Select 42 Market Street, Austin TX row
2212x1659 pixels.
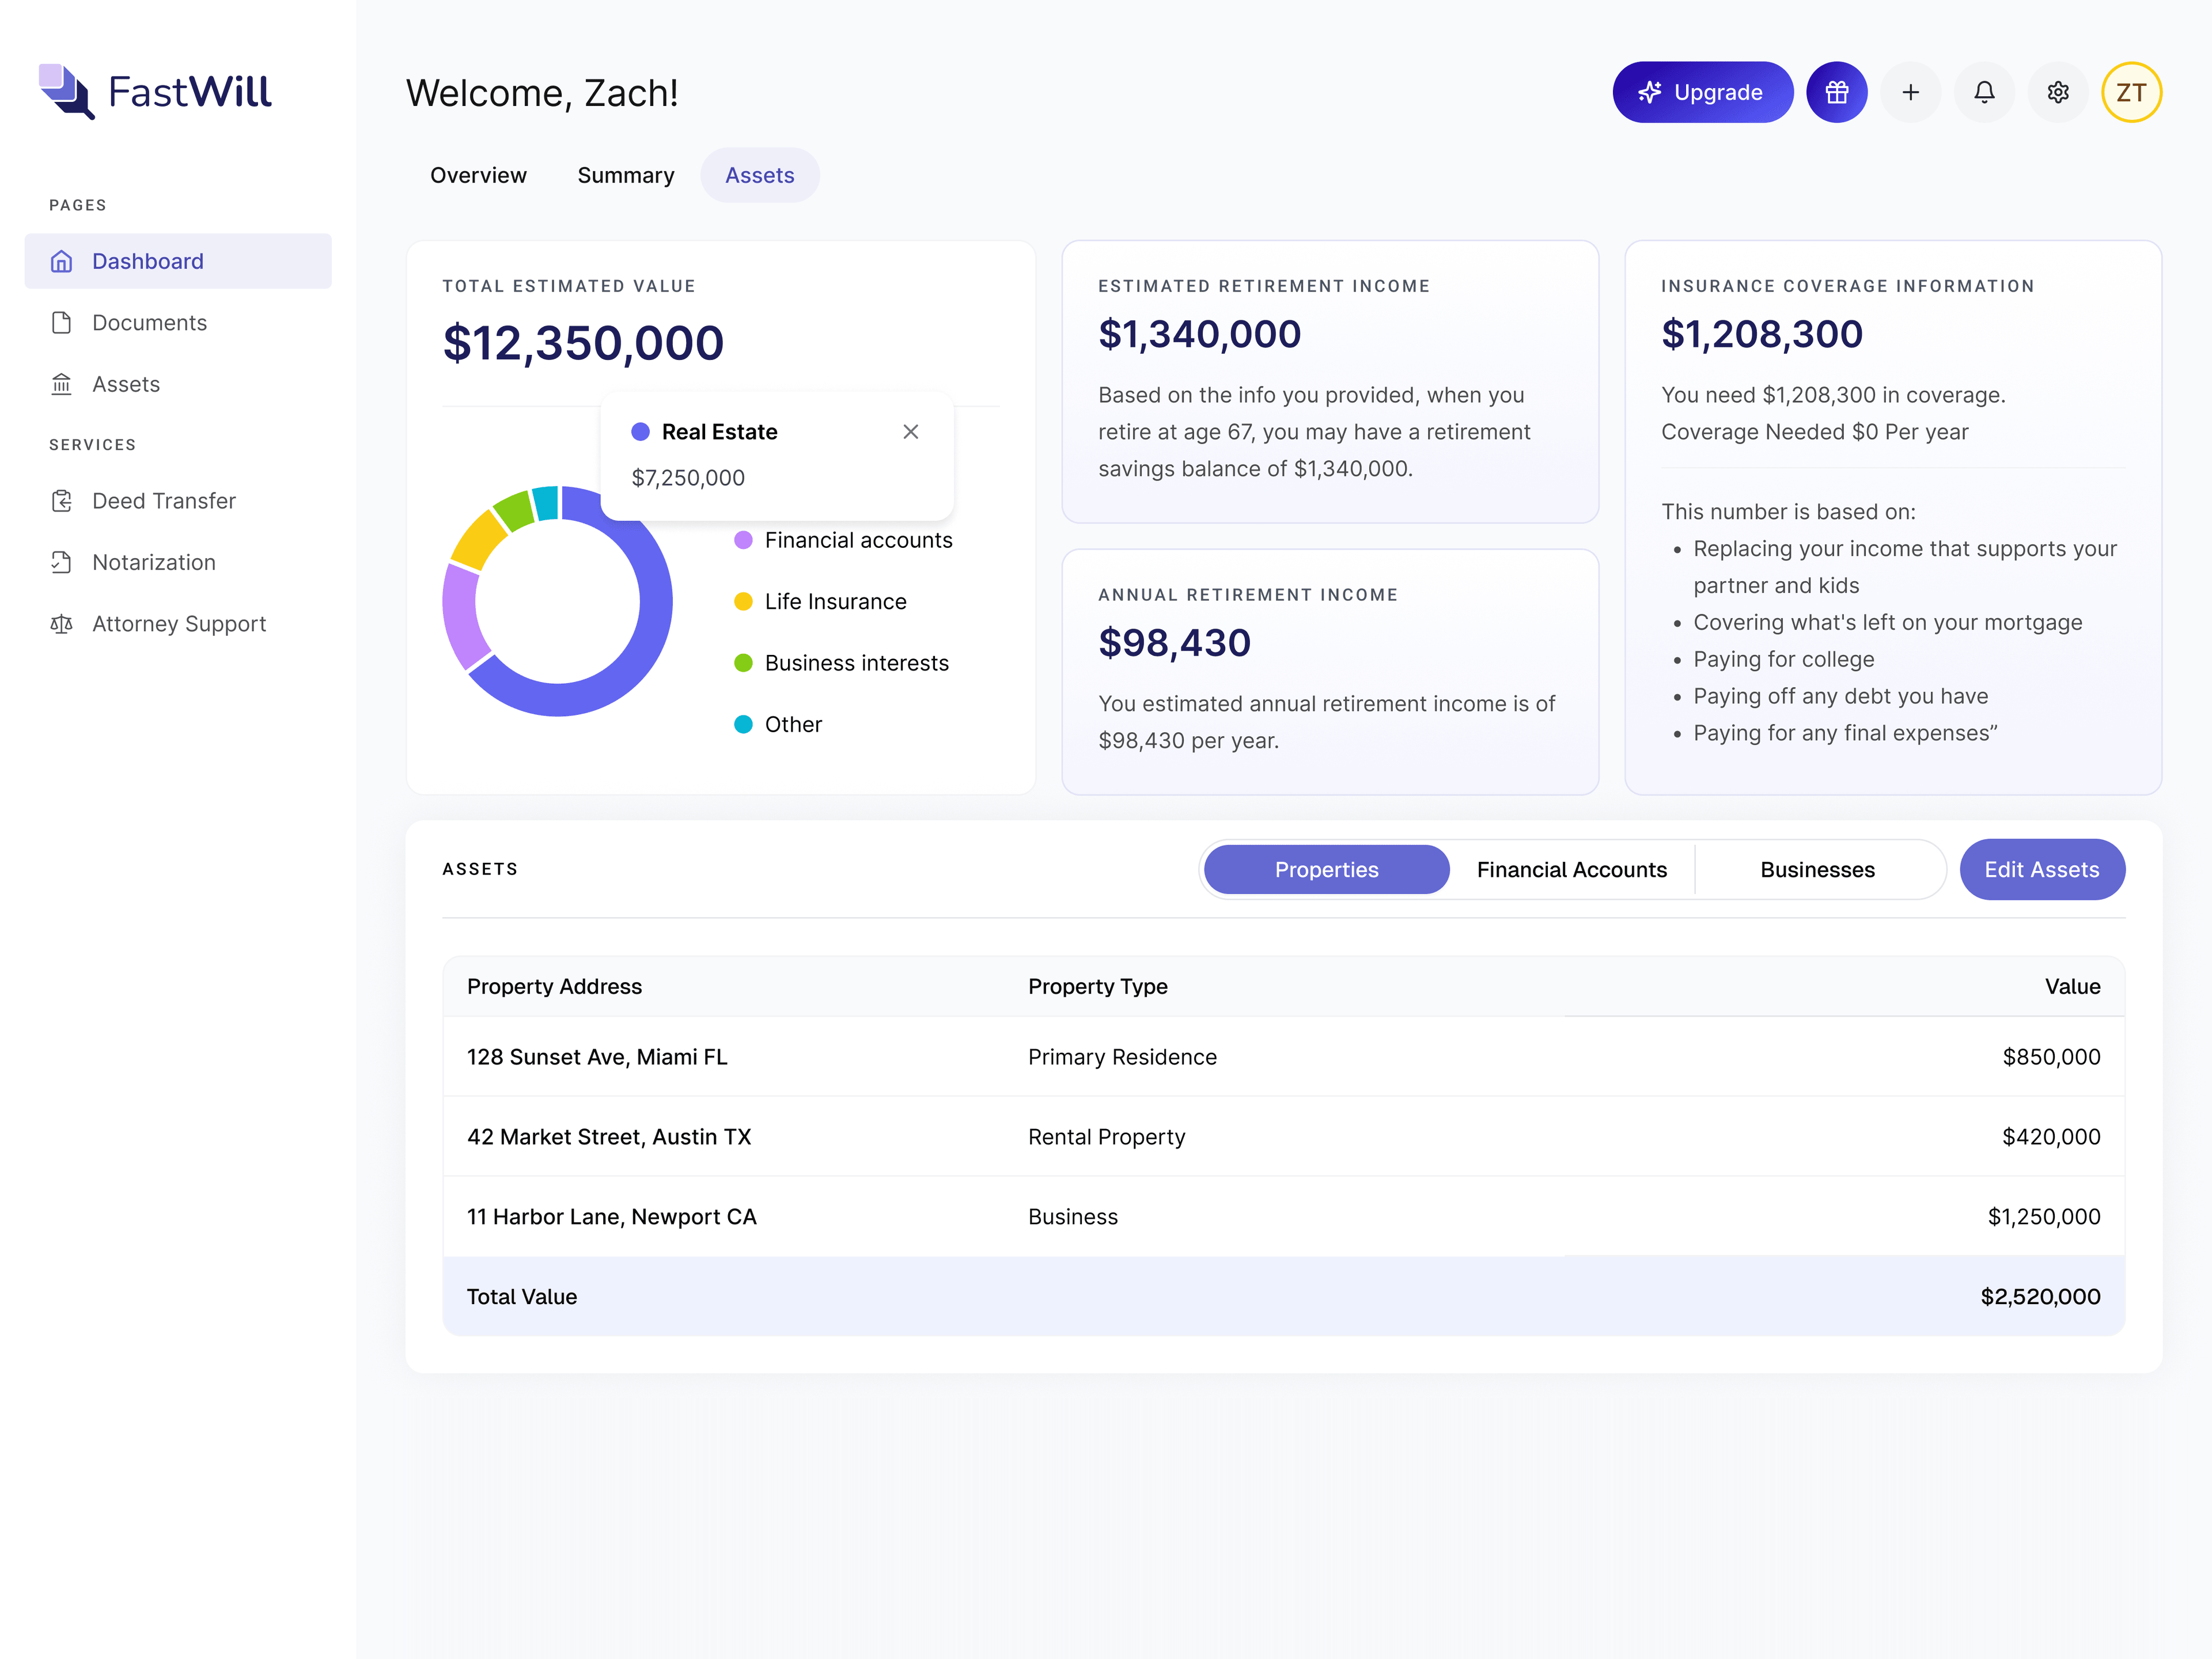pyautogui.click(x=1284, y=1137)
